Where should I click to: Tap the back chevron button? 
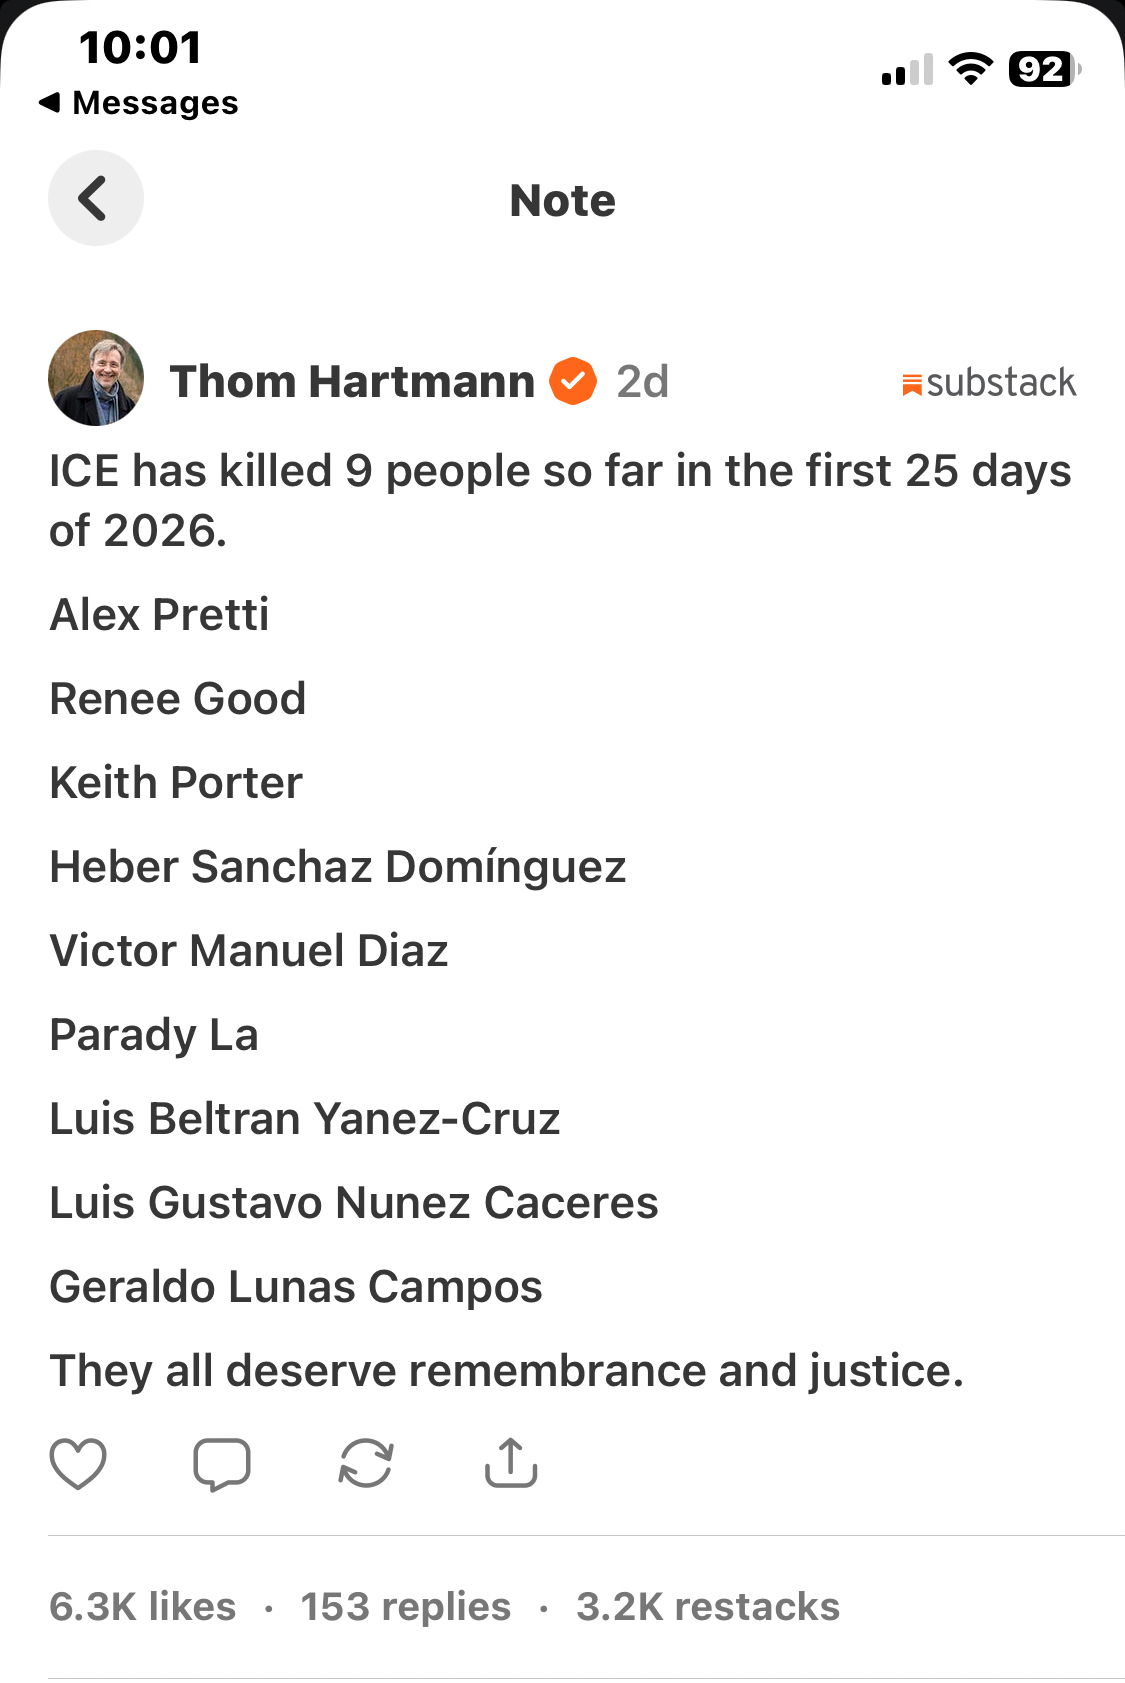95,198
